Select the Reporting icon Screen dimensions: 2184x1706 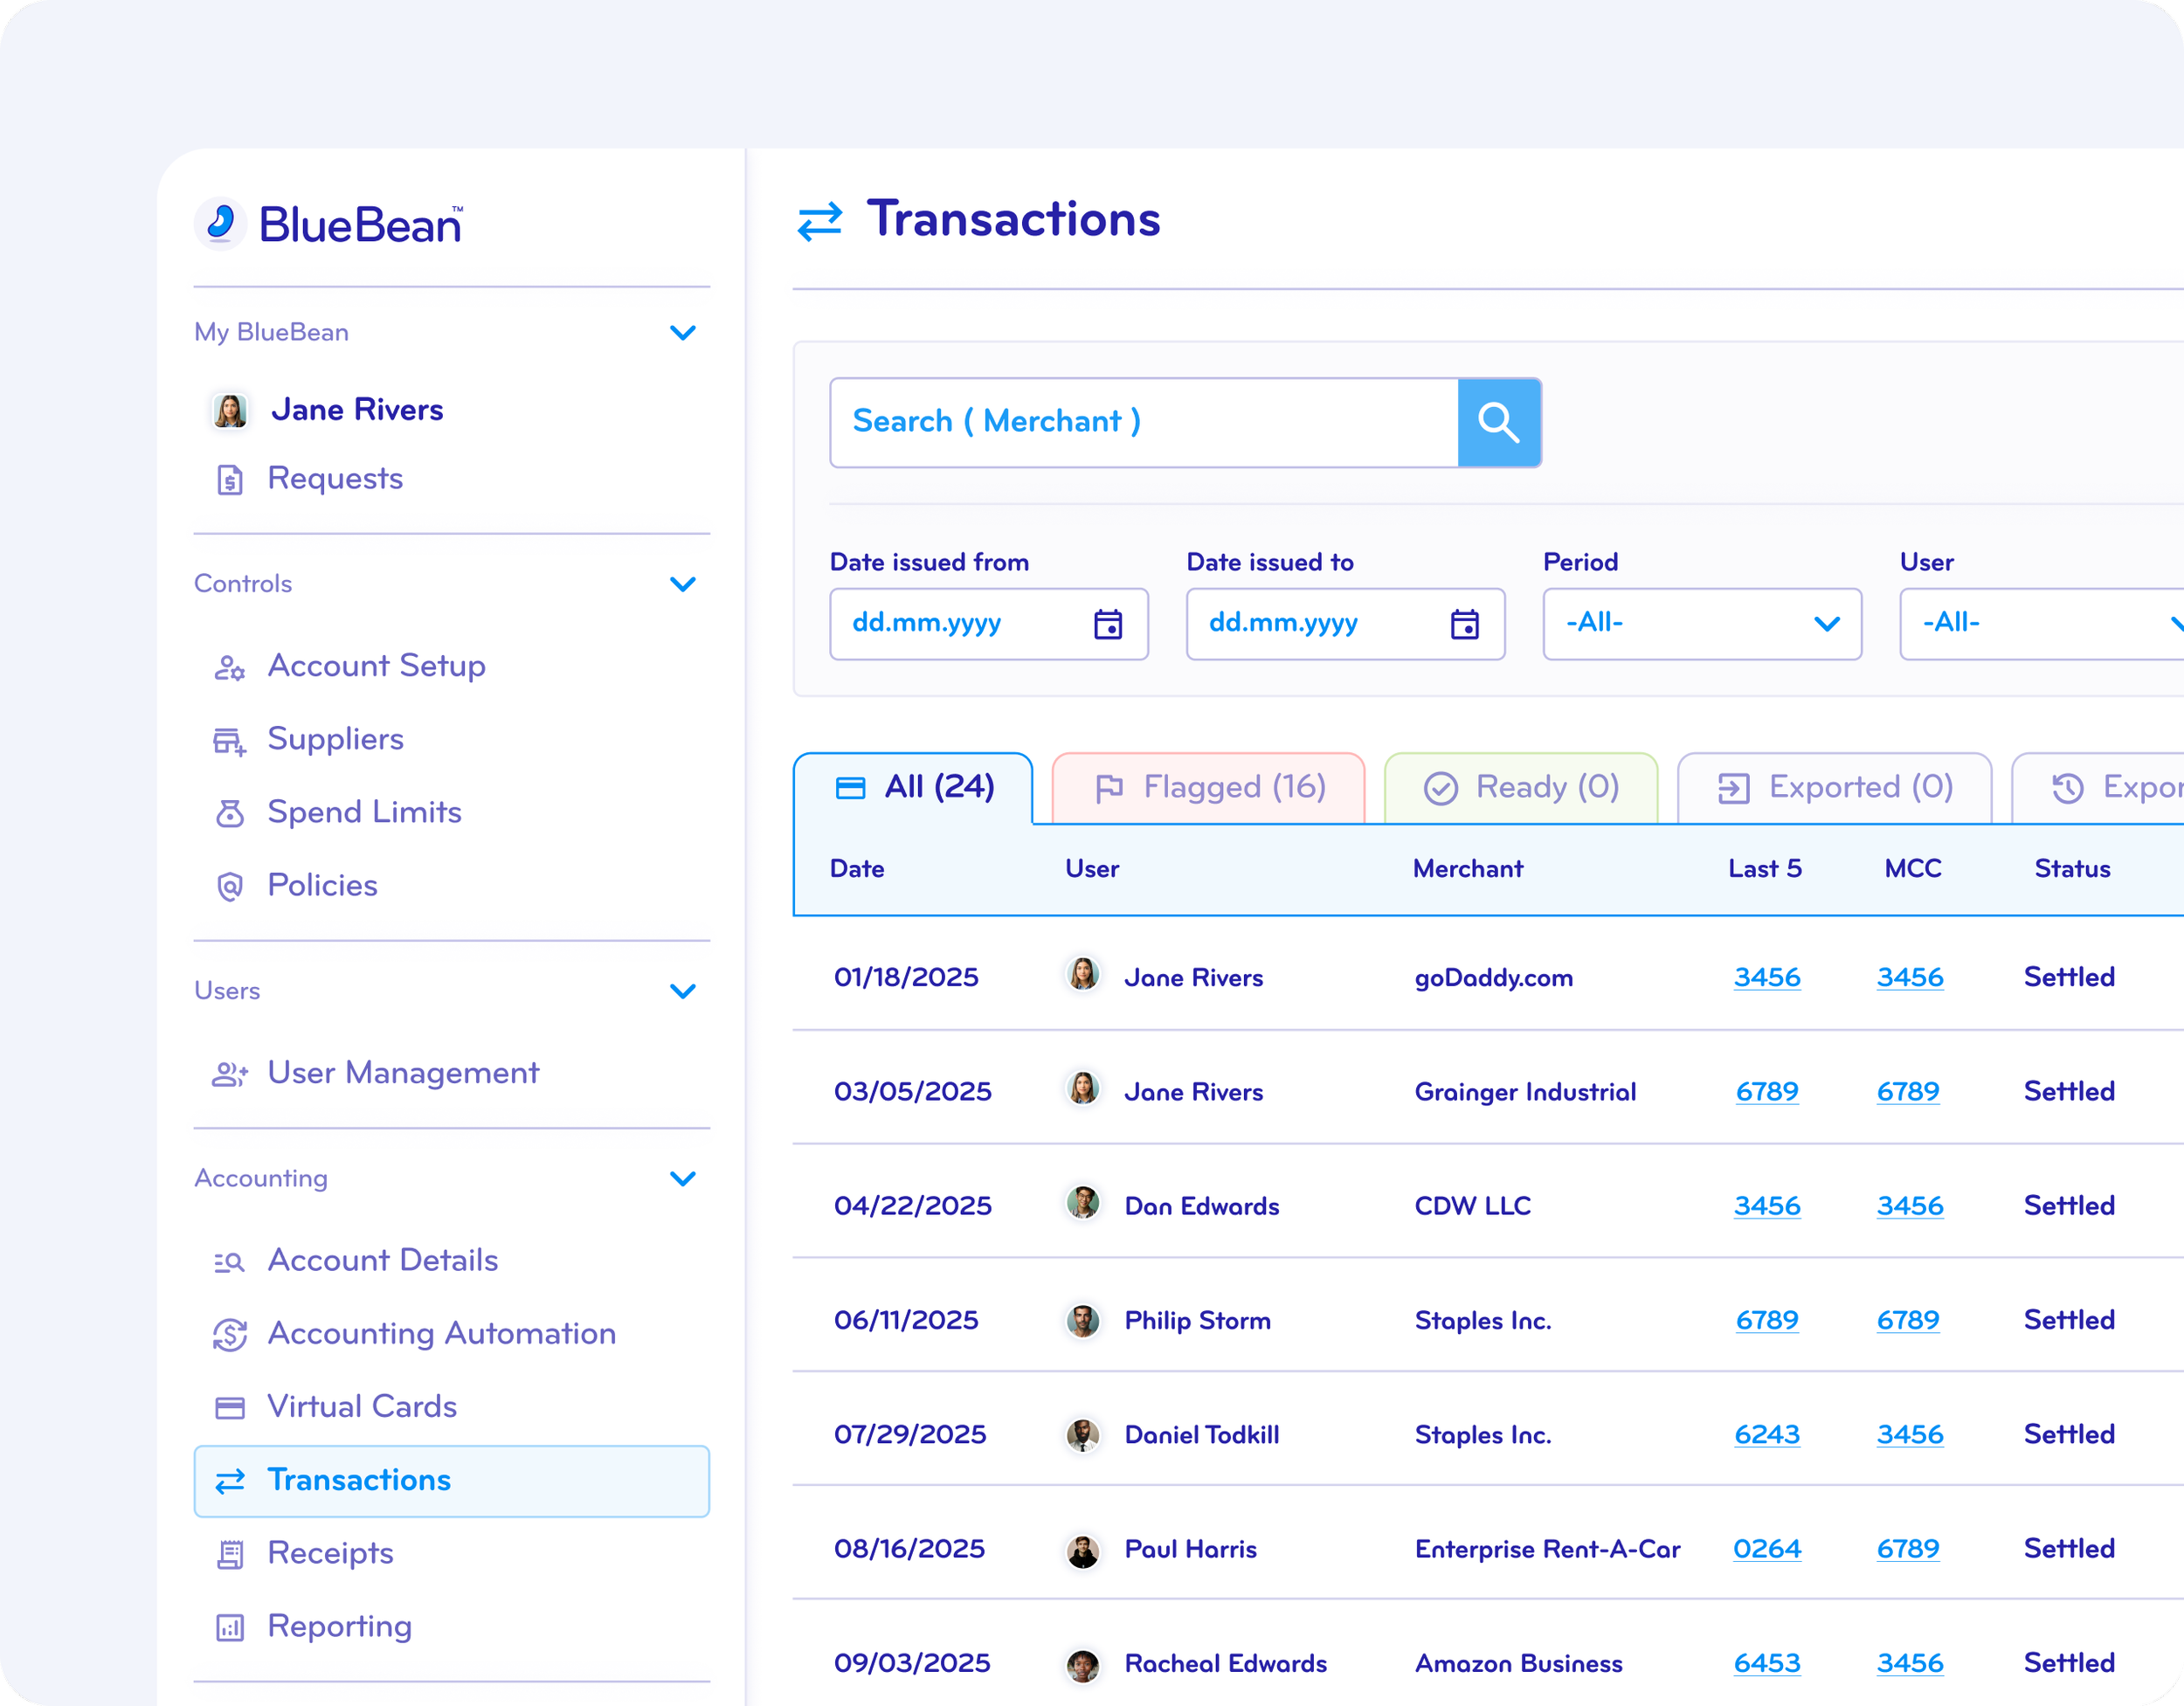pyautogui.click(x=230, y=1627)
